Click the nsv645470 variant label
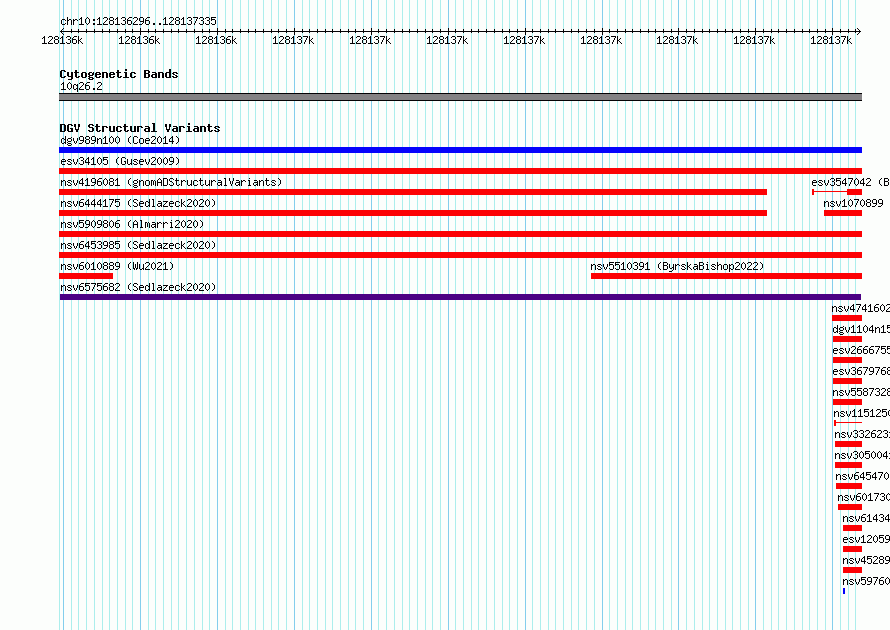This screenshot has height=630, width=890. tap(863, 476)
